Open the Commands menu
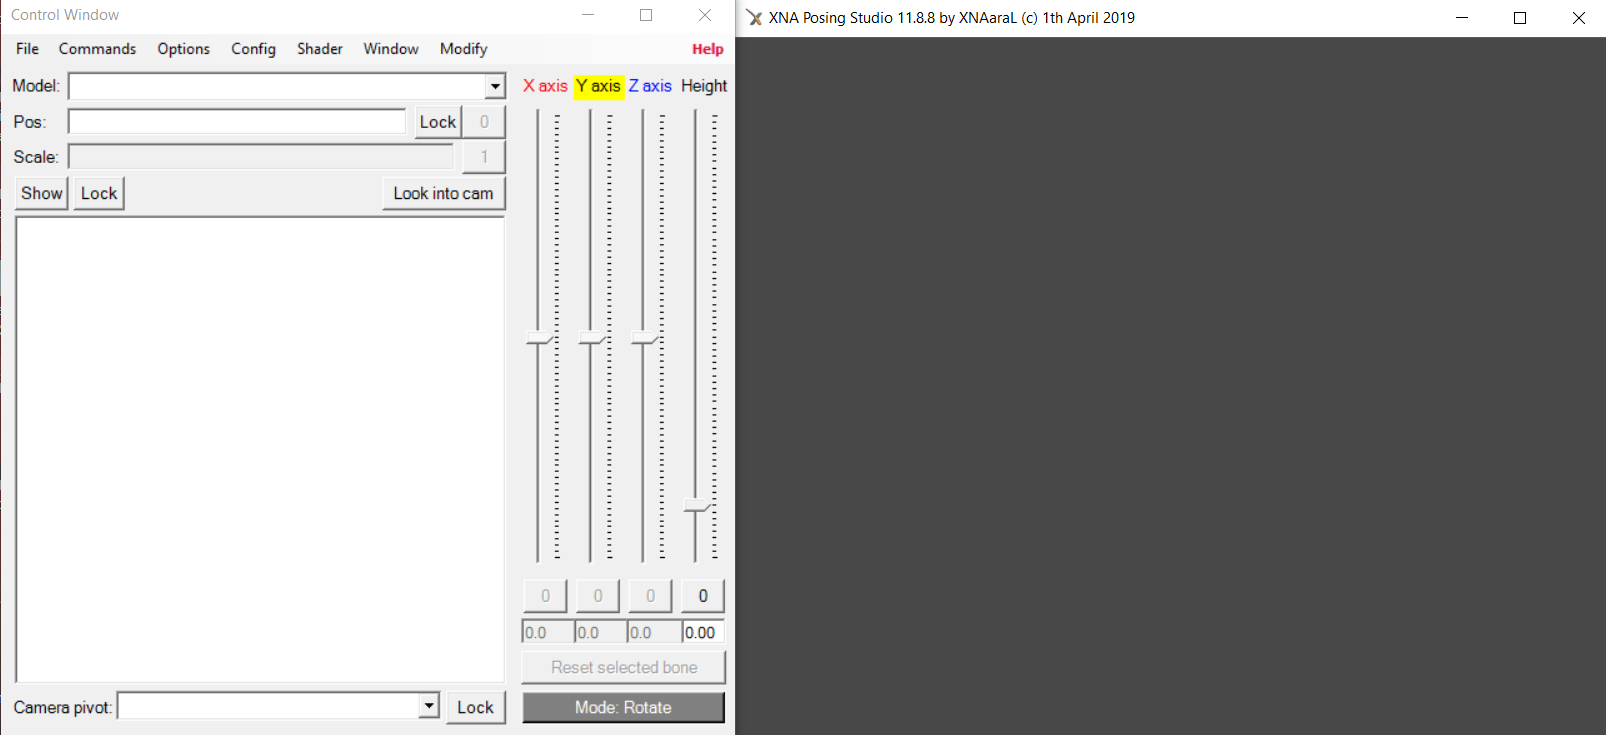Viewport: 1606px width, 735px height. click(x=97, y=49)
